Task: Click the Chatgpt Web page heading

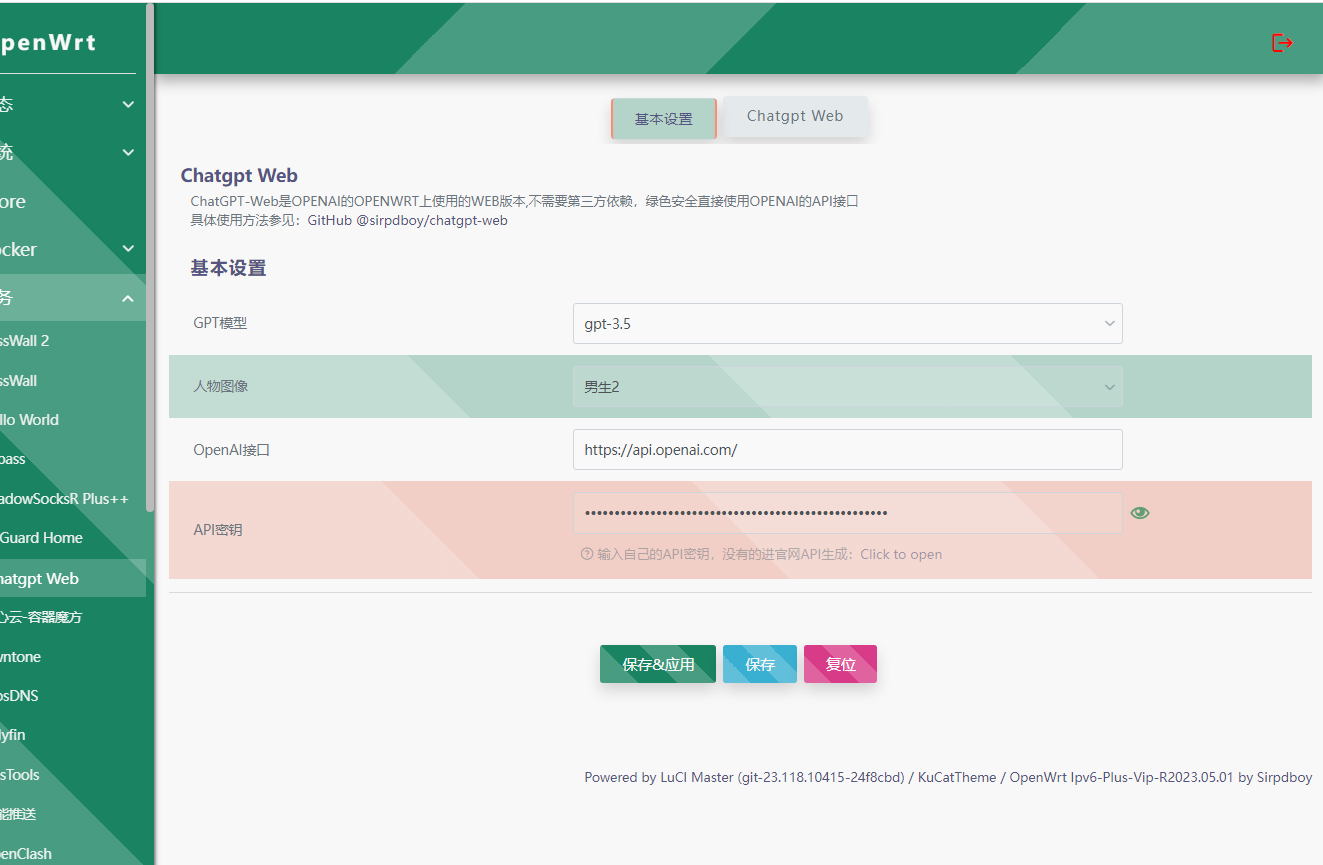Action: click(x=239, y=176)
